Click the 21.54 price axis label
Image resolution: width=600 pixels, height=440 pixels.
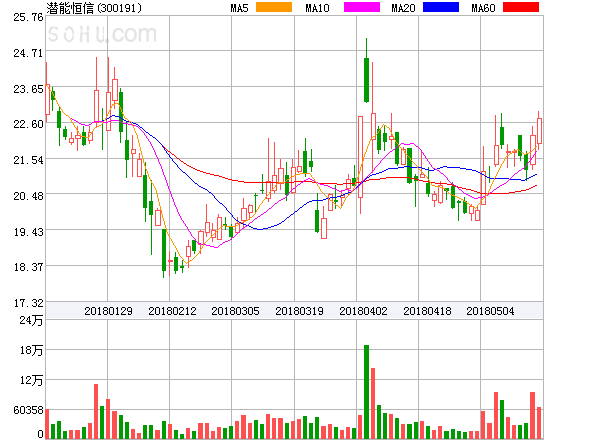coord(28,160)
